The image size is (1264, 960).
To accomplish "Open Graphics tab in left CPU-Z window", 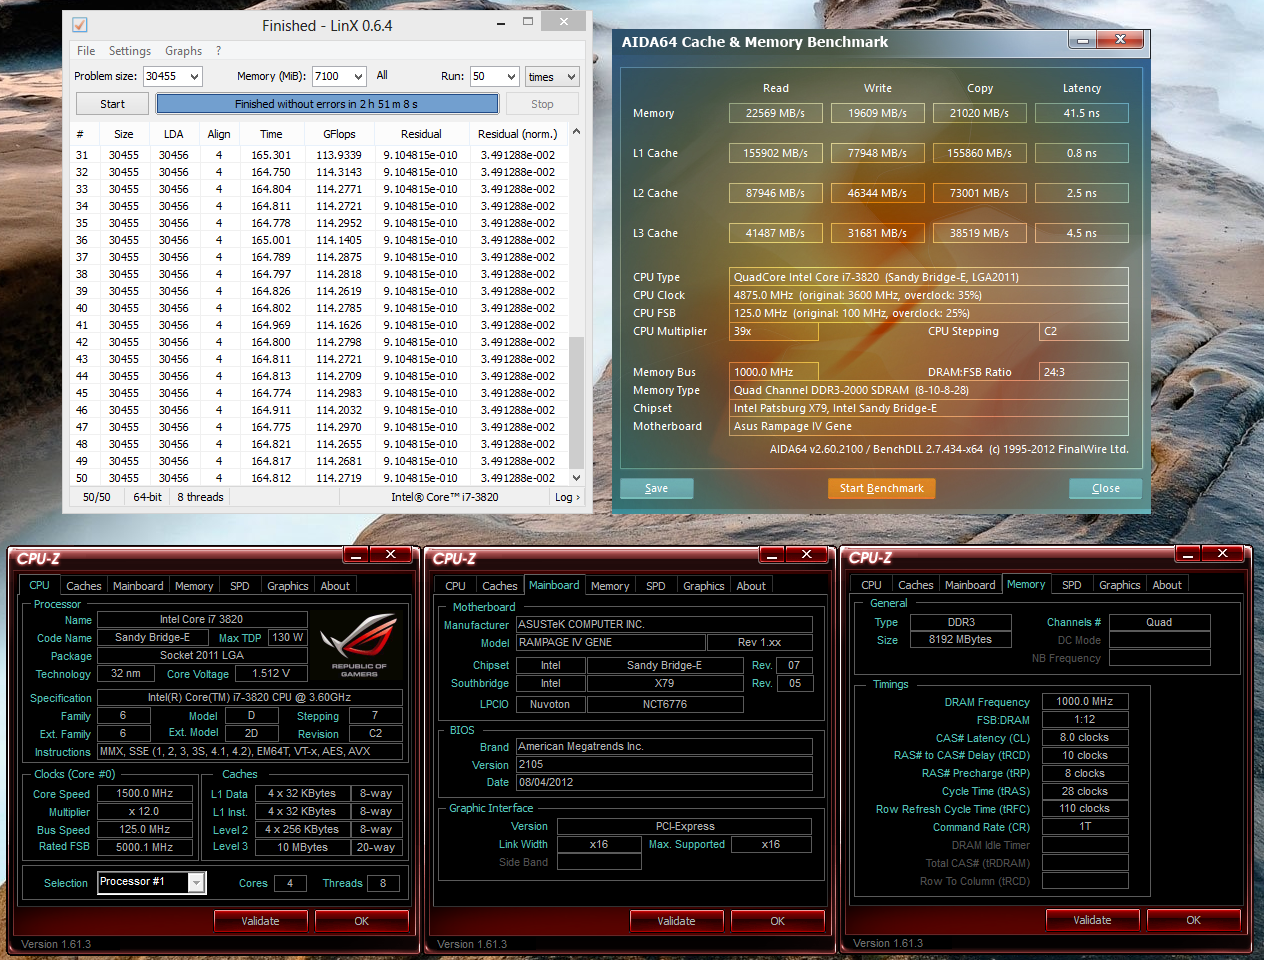I will [288, 586].
